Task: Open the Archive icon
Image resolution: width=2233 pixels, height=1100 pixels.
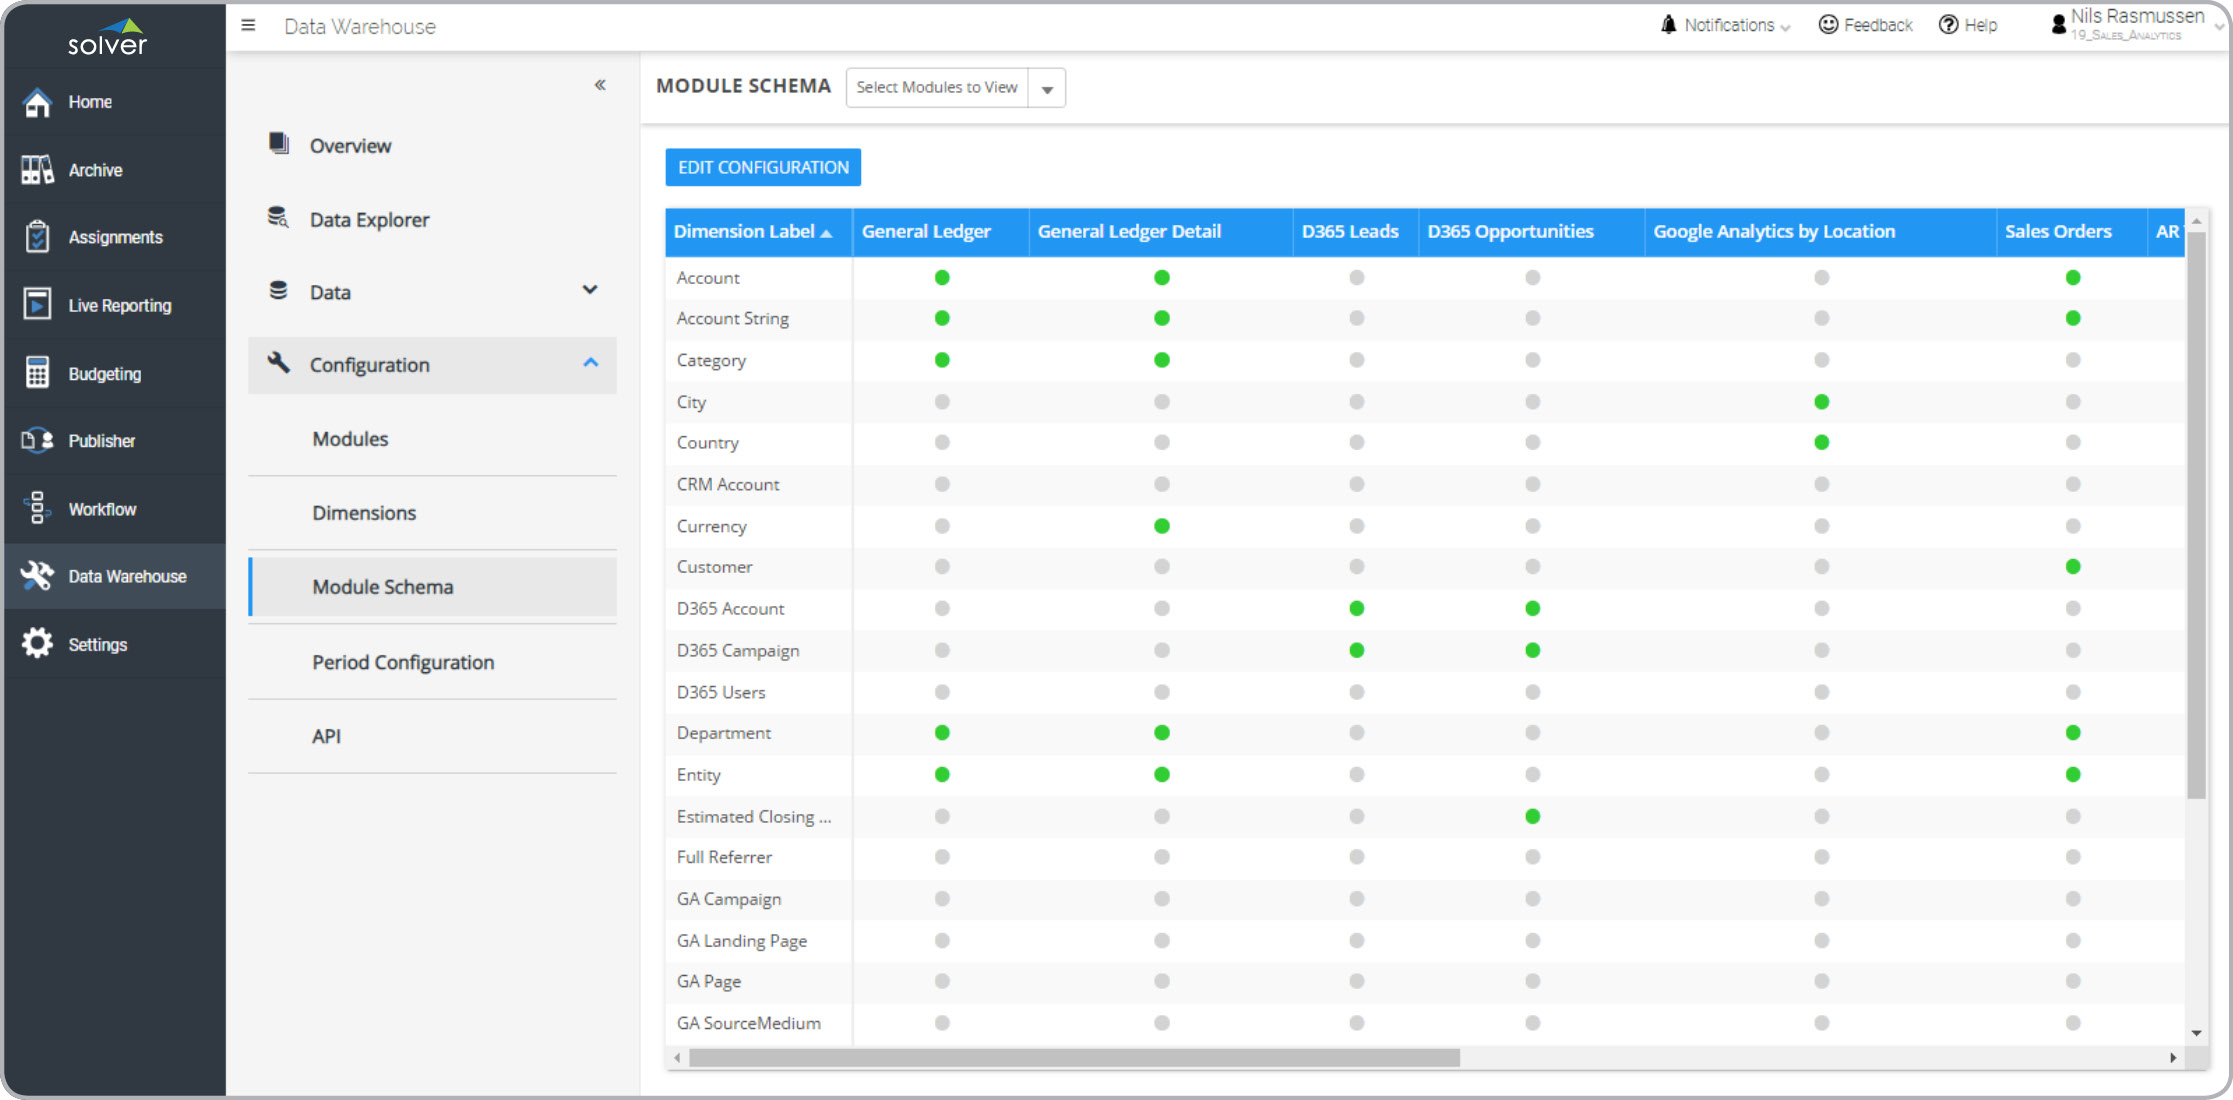Action: 37,170
